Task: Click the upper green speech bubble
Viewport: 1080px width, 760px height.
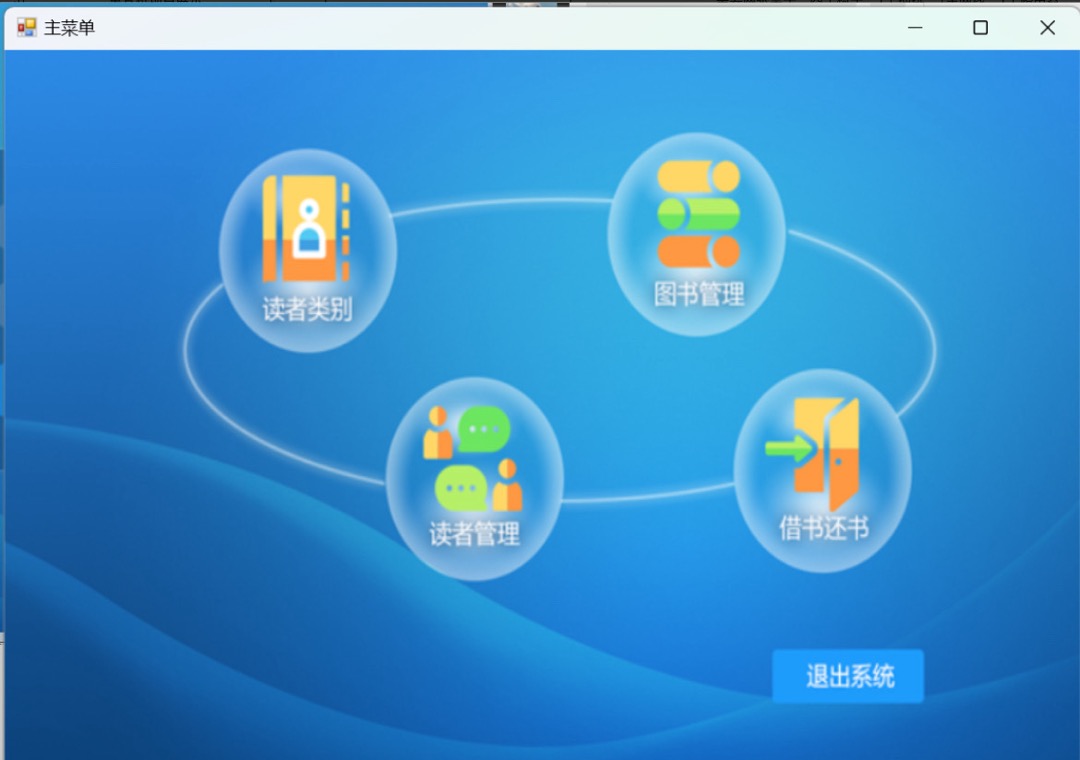Action: click(485, 429)
